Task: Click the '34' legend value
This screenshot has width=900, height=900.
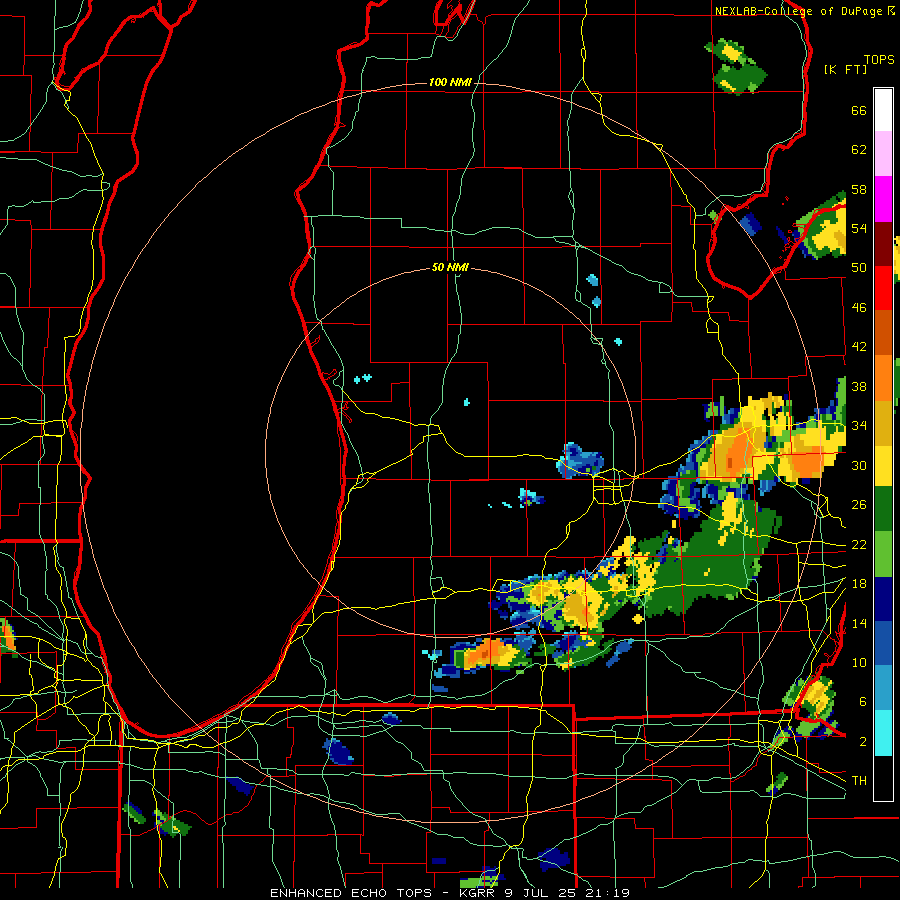Action: coord(859,426)
